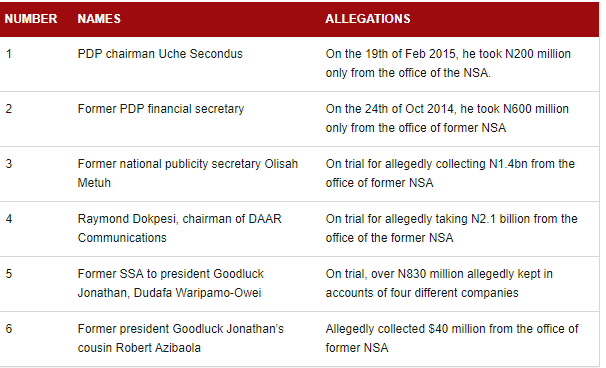Select the N2.1 billion allegation cell

pos(451,228)
